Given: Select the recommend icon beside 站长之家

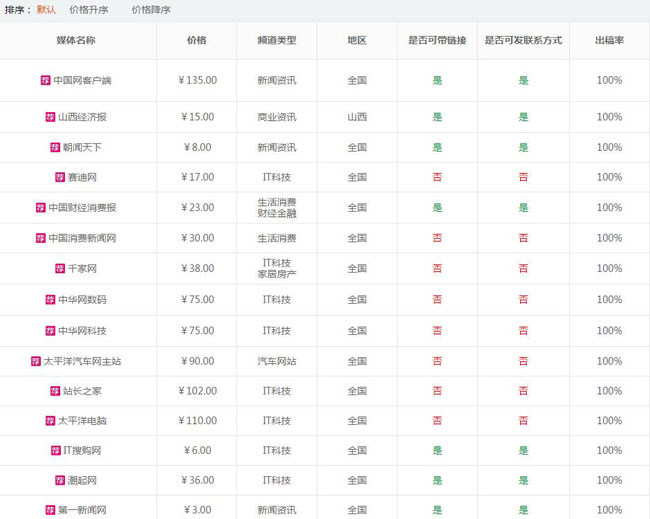Looking at the screenshot, I should click(55, 391).
